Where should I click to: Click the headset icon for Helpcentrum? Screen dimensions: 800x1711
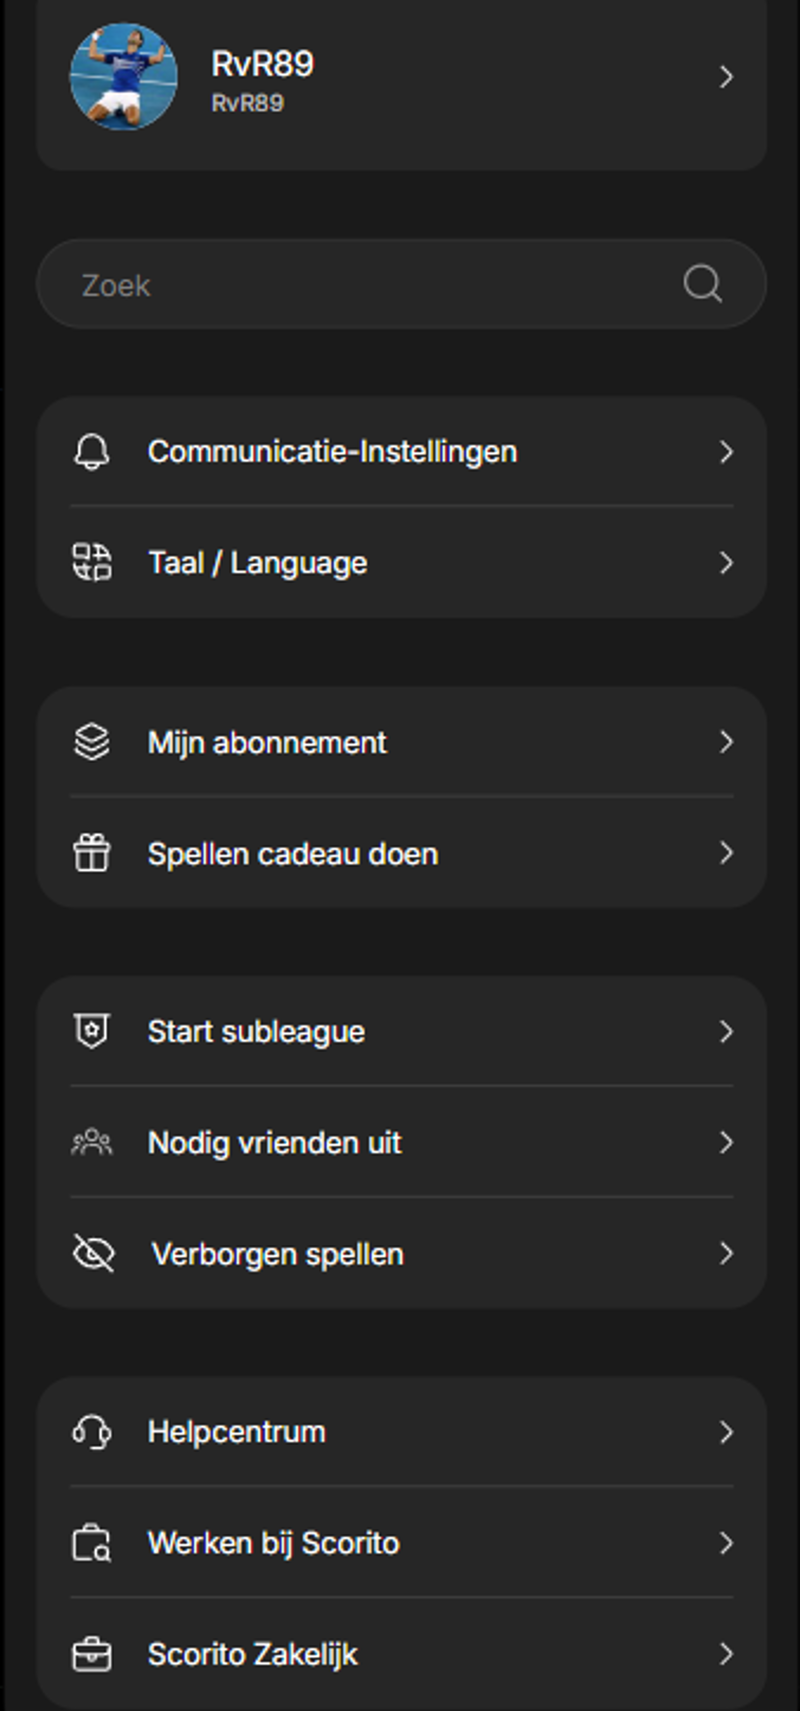(x=93, y=1431)
